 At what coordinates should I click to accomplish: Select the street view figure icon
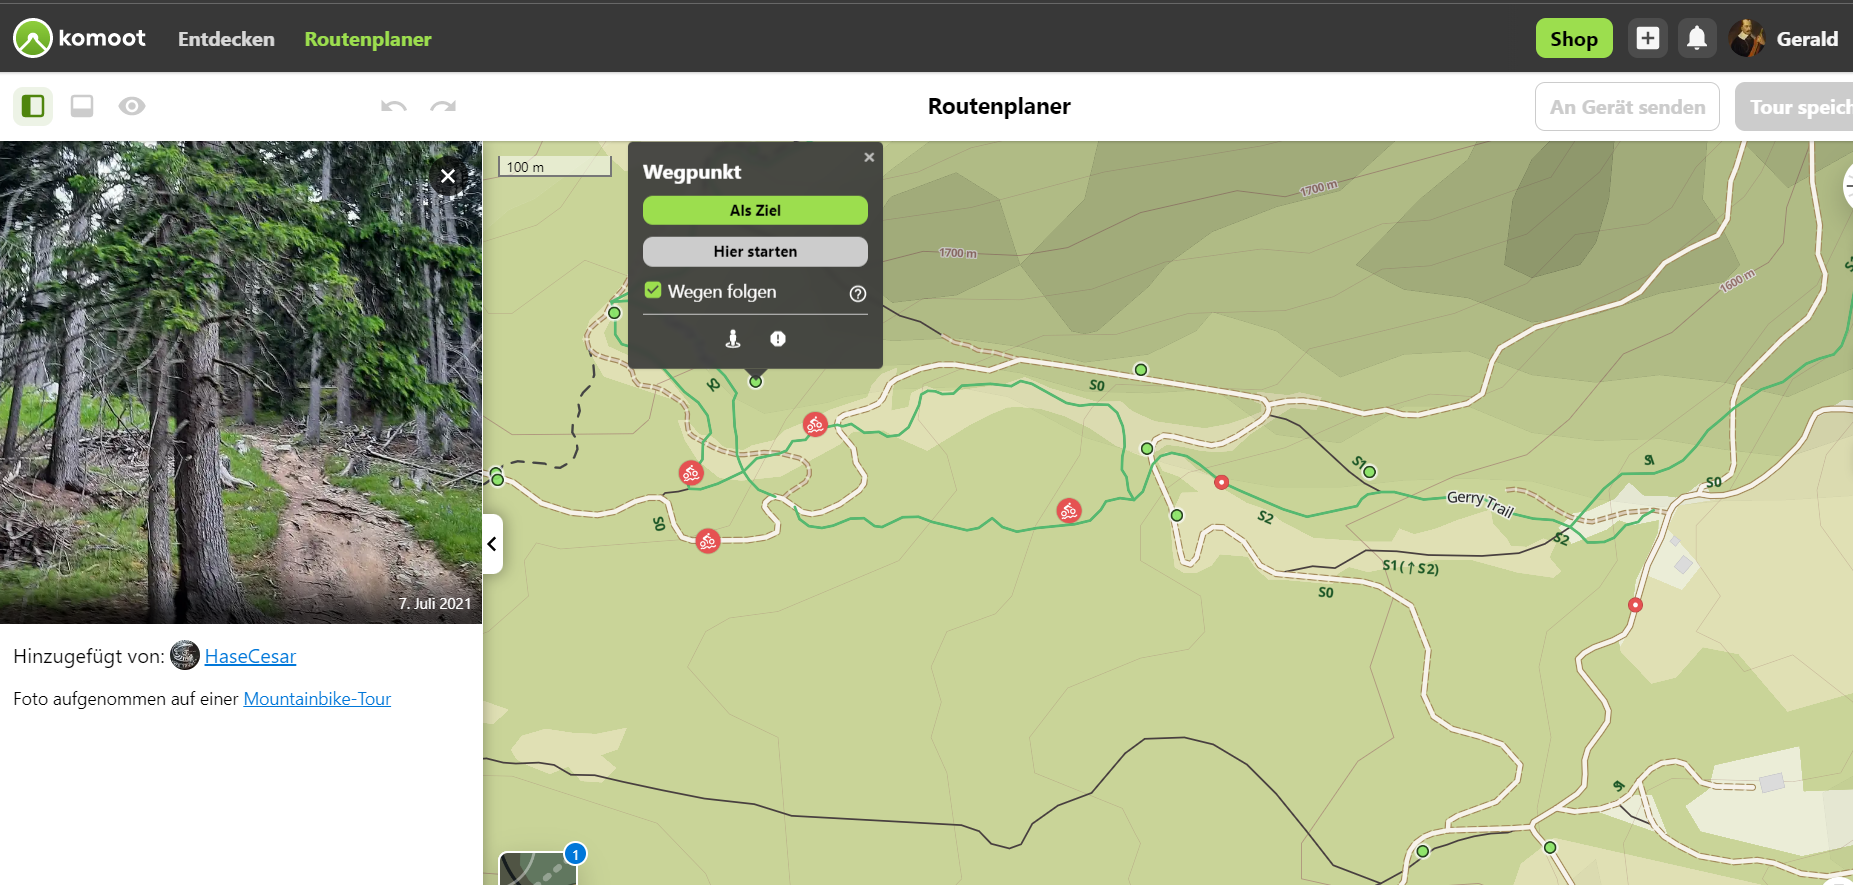tap(733, 339)
